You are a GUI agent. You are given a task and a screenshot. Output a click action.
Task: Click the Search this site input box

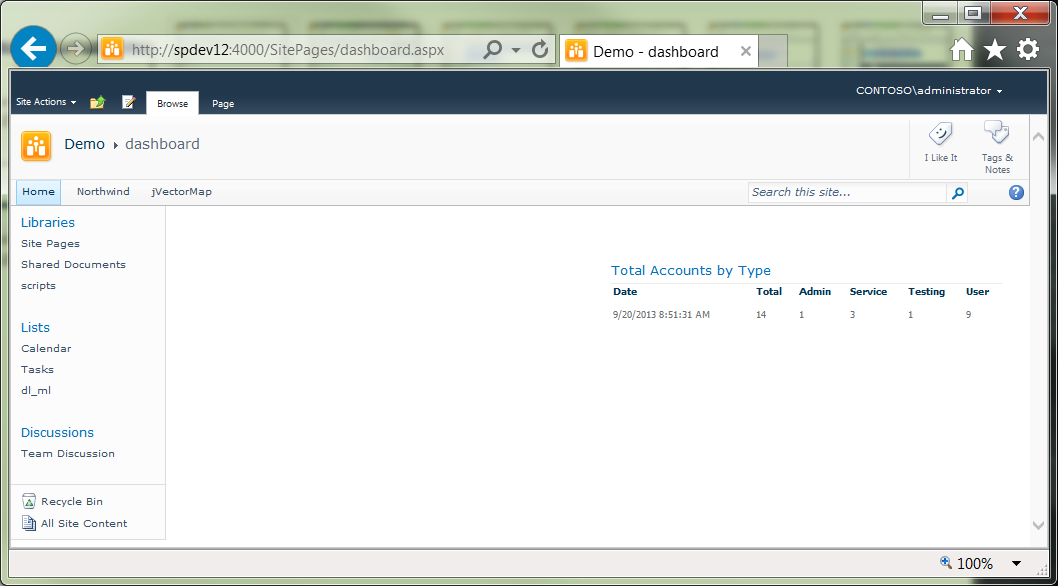[847, 192]
